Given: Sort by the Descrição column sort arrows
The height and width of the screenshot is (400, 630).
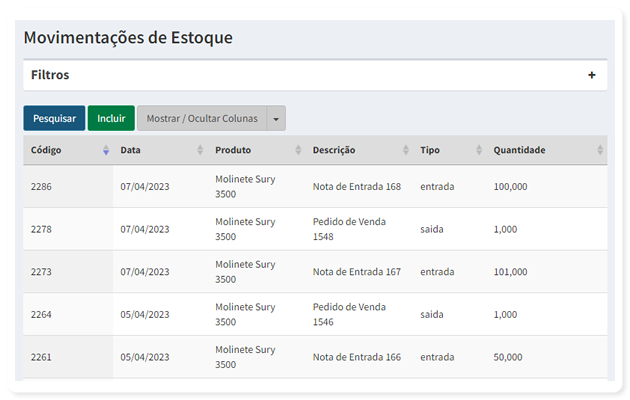Looking at the screenshot, I should 406,150.
